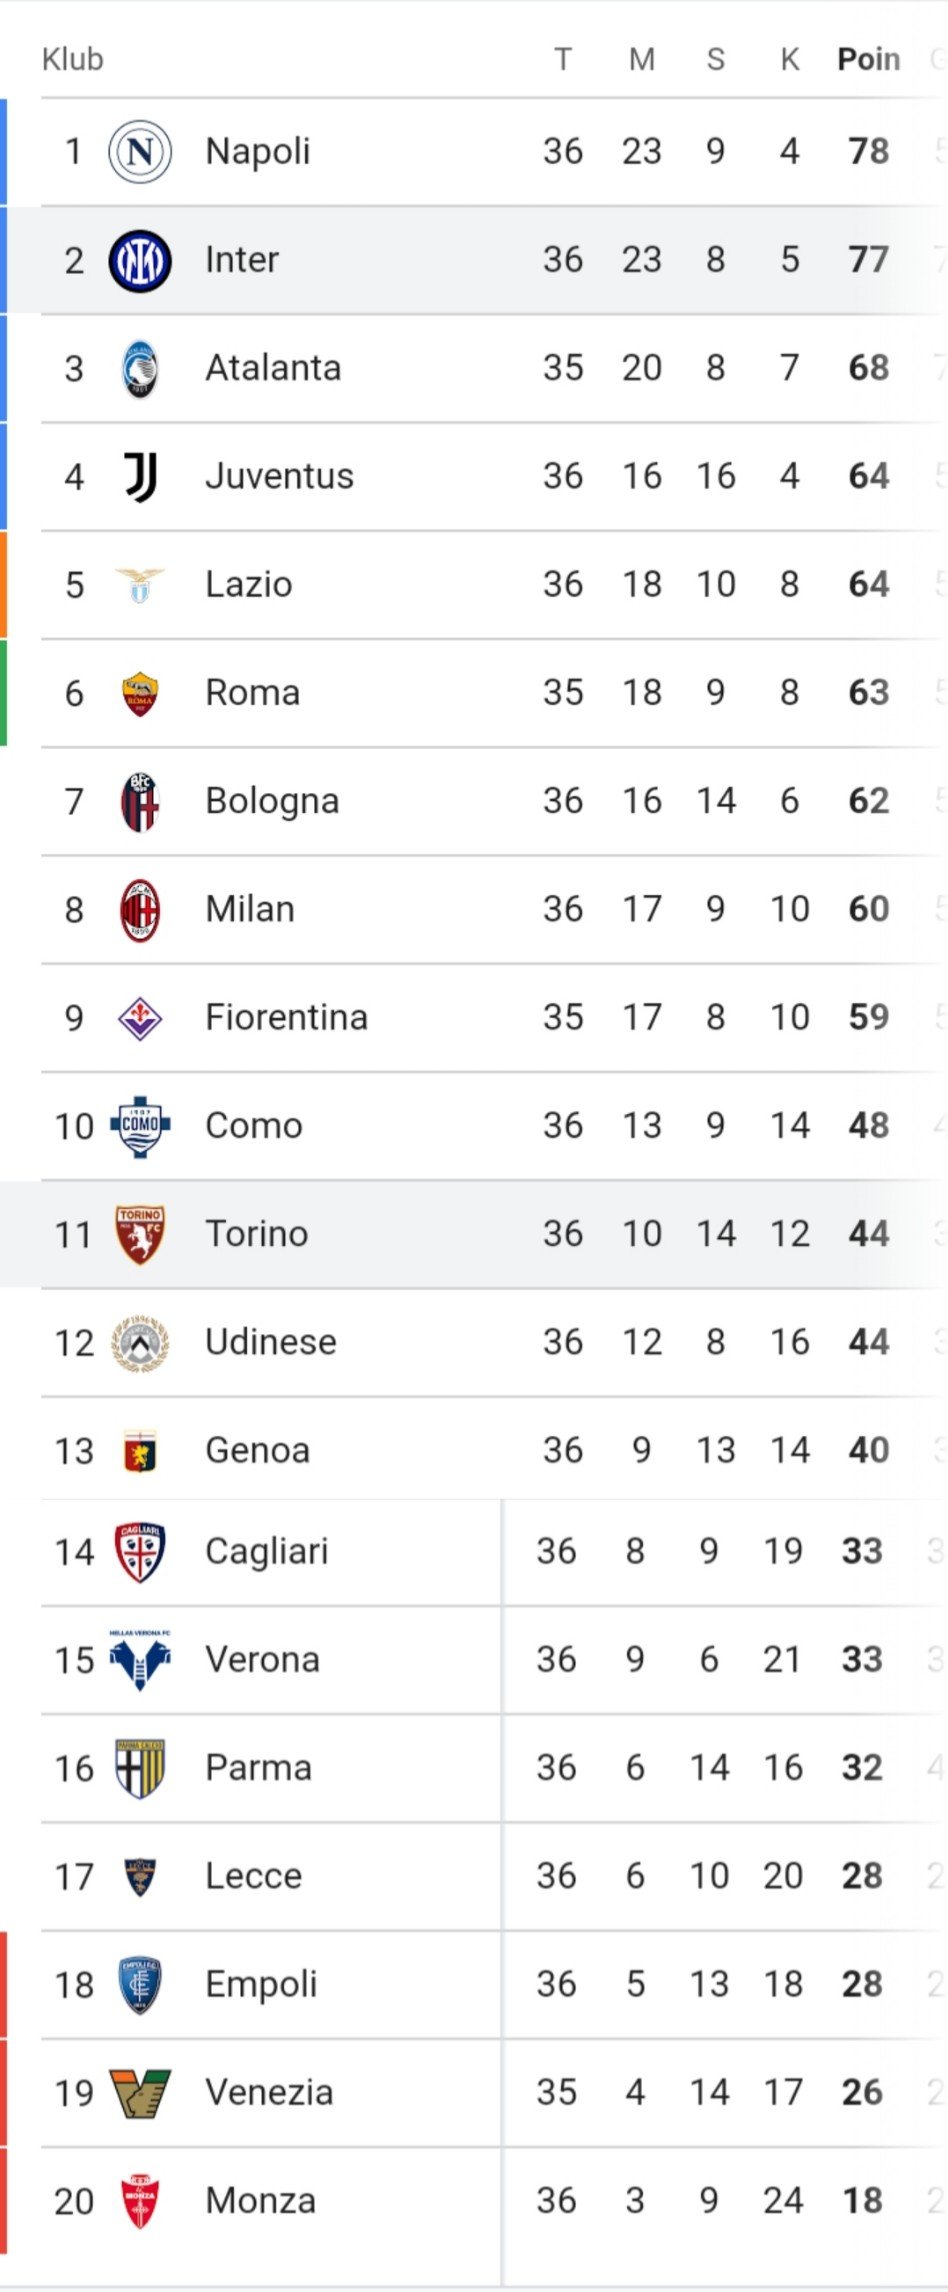Tap the Lazio eagle crest
Viewport: 948px width, 2292px height.
(140, 585)
